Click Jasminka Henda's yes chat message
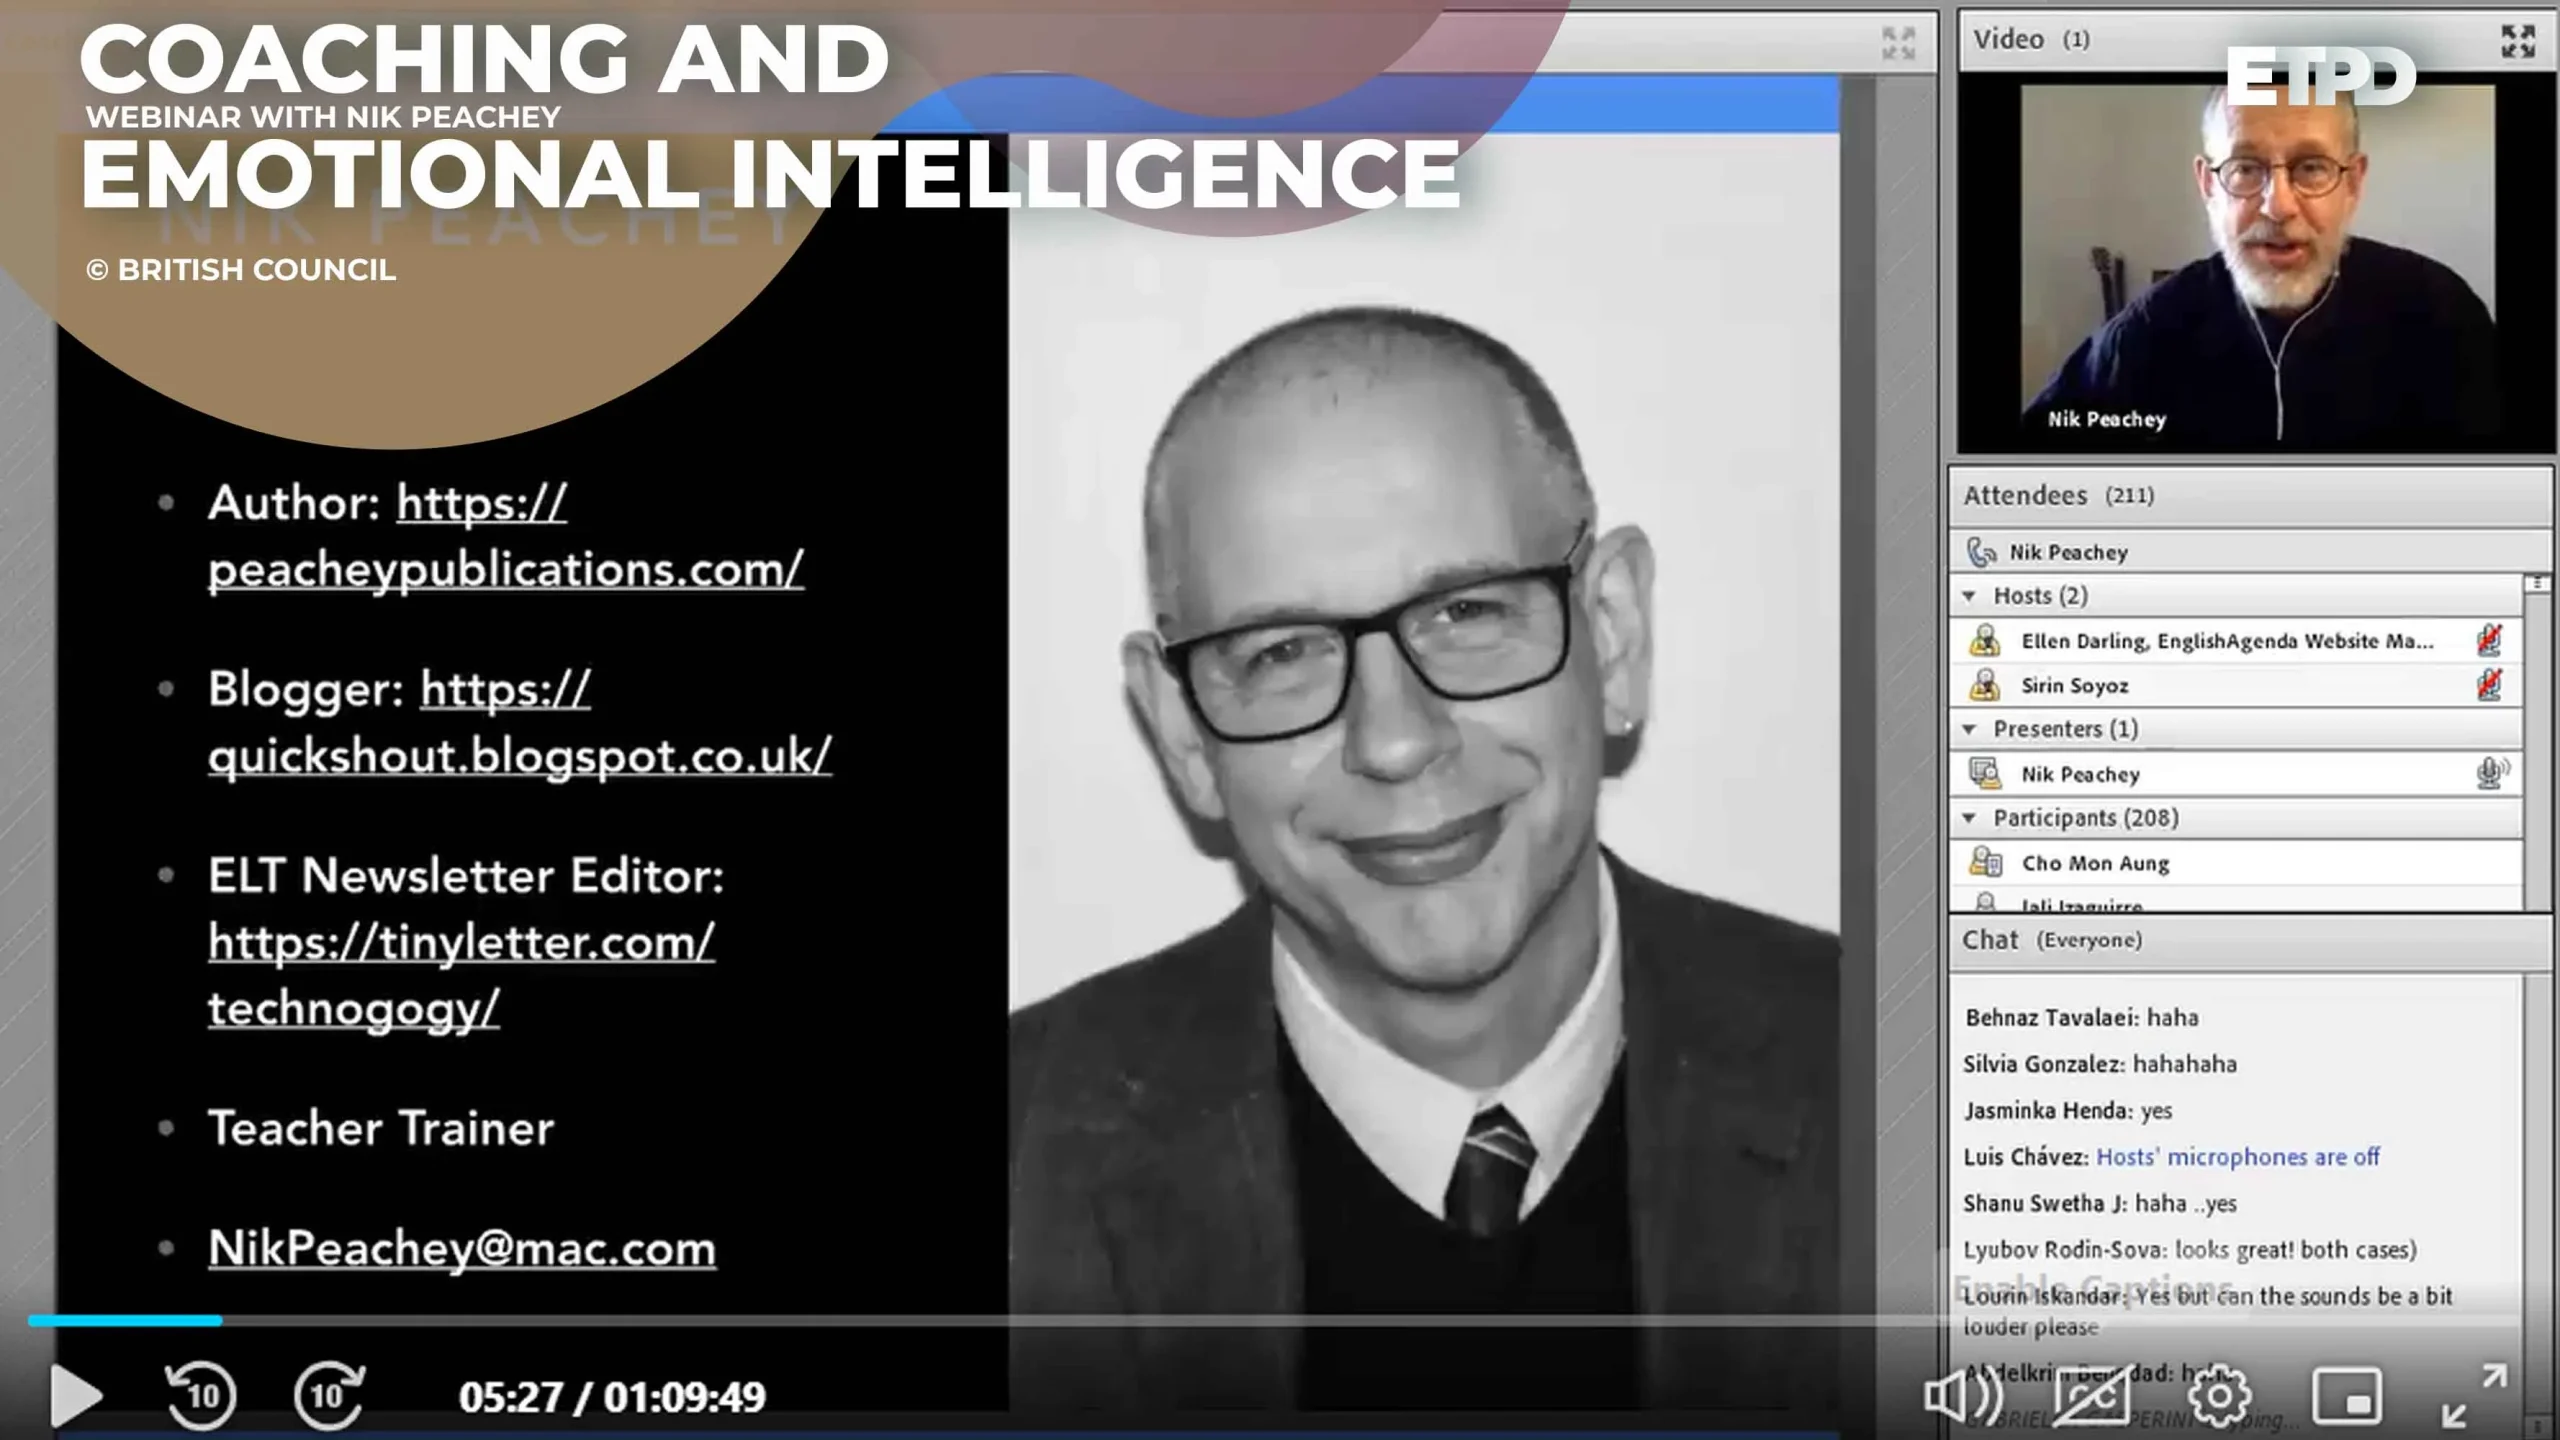The width and height of the screenshot is (2560, 1440). (x=2067, y=1111)
